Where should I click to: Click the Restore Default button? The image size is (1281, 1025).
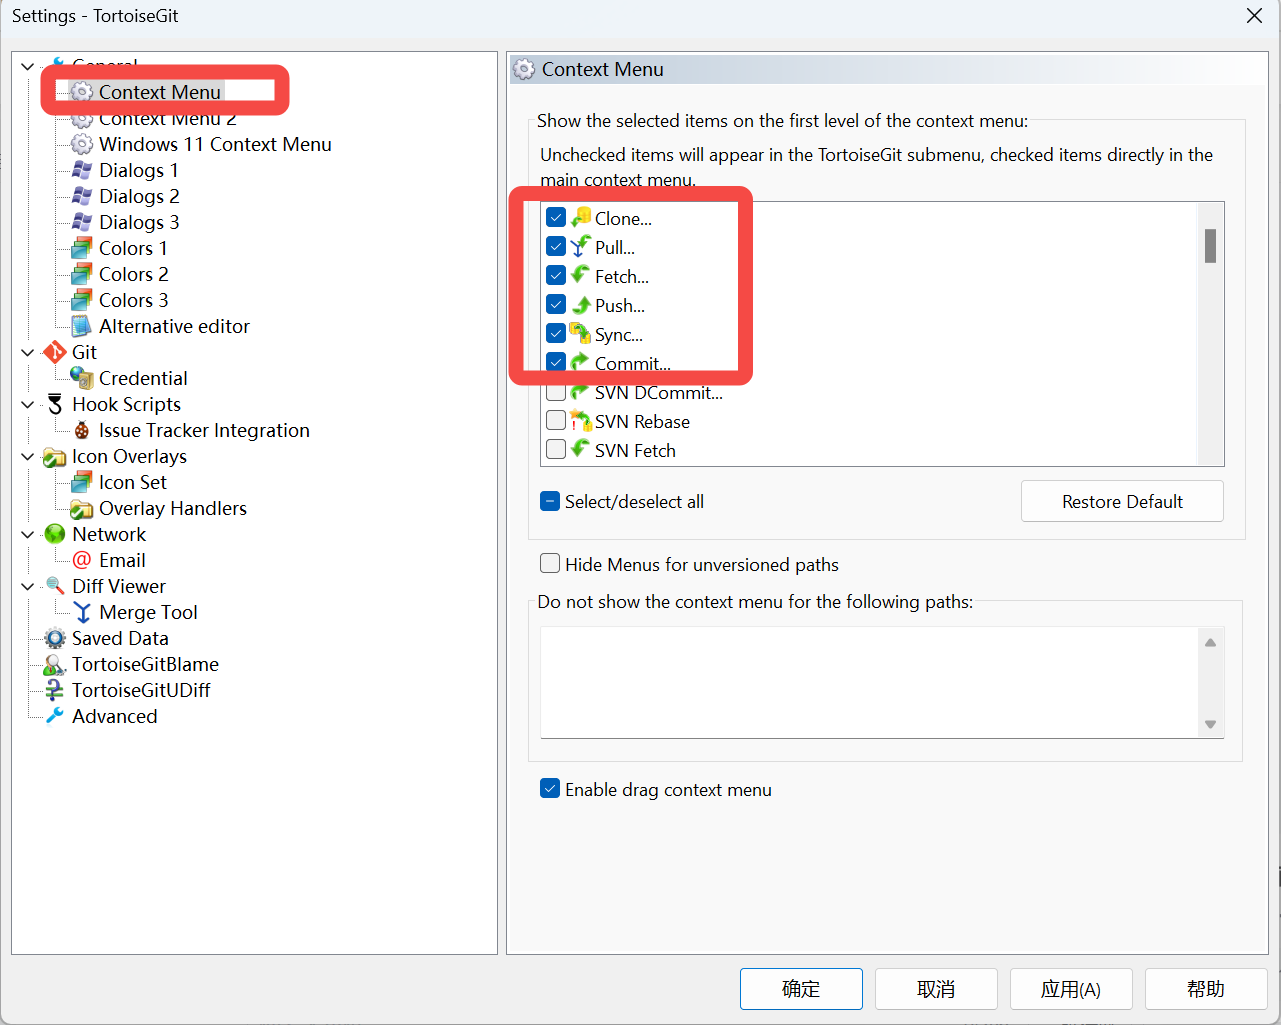tap(1122, 501)
